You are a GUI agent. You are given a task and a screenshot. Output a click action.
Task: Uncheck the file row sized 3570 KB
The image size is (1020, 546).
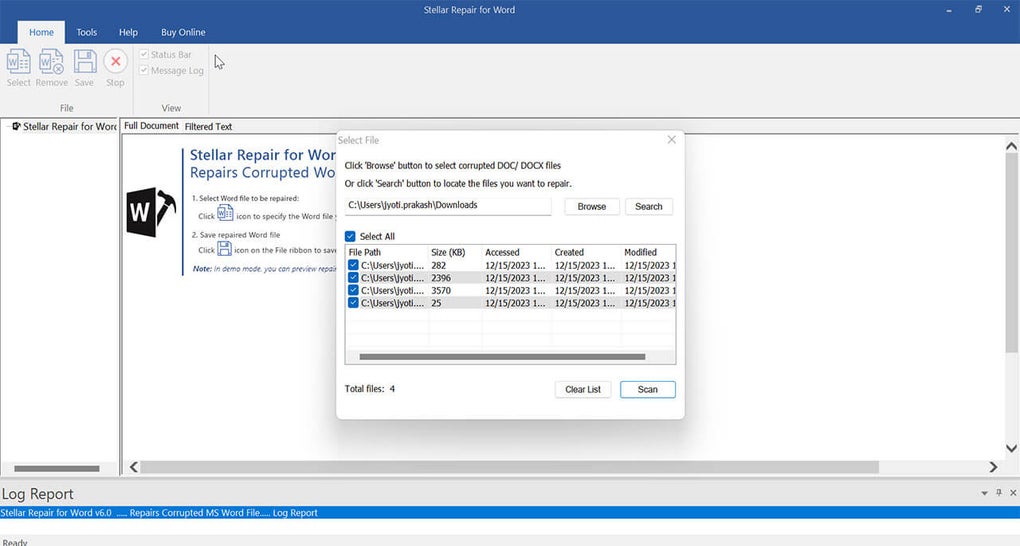[x=353, y=290]
